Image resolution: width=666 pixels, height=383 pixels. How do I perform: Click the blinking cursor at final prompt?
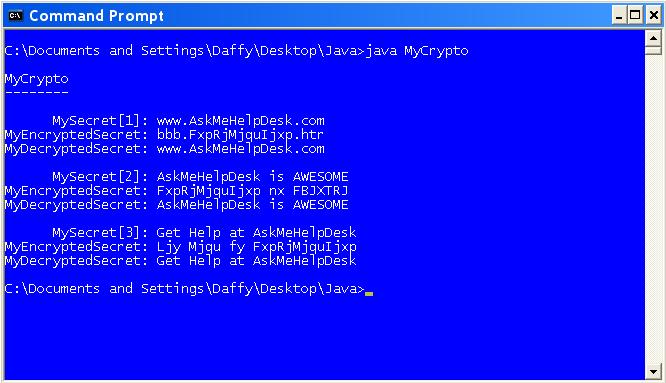pyautogui.click(x=369, y=293)
